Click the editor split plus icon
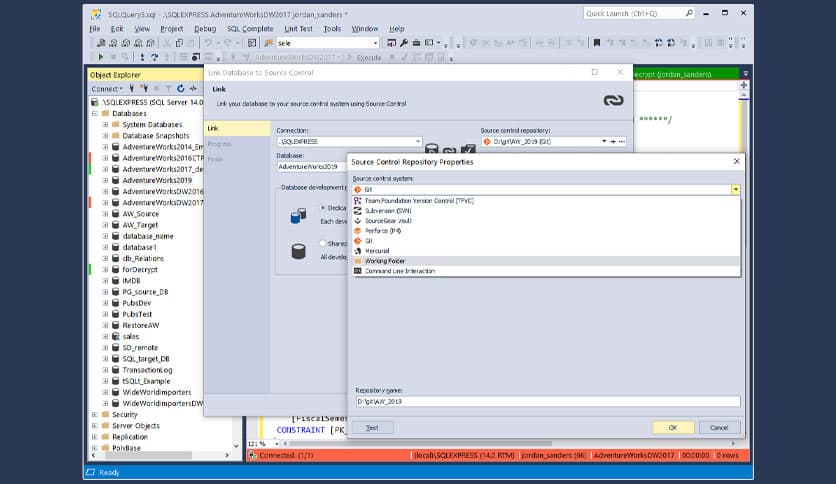Screen dimensions: 836x484 744,85
